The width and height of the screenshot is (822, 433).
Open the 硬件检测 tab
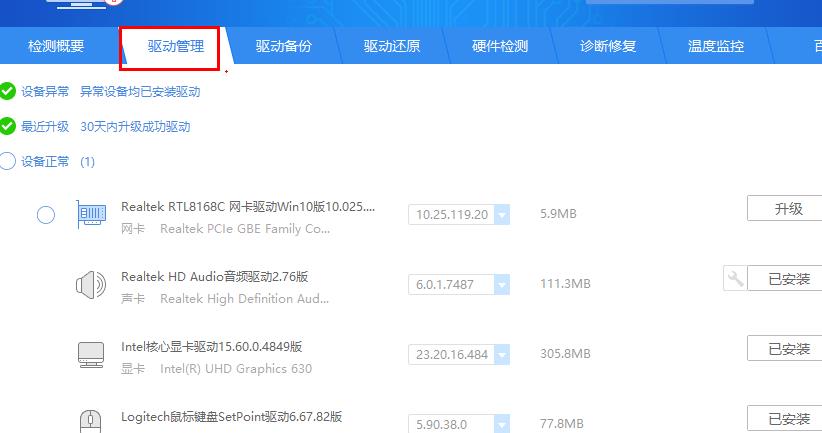(x=499, y=46)
